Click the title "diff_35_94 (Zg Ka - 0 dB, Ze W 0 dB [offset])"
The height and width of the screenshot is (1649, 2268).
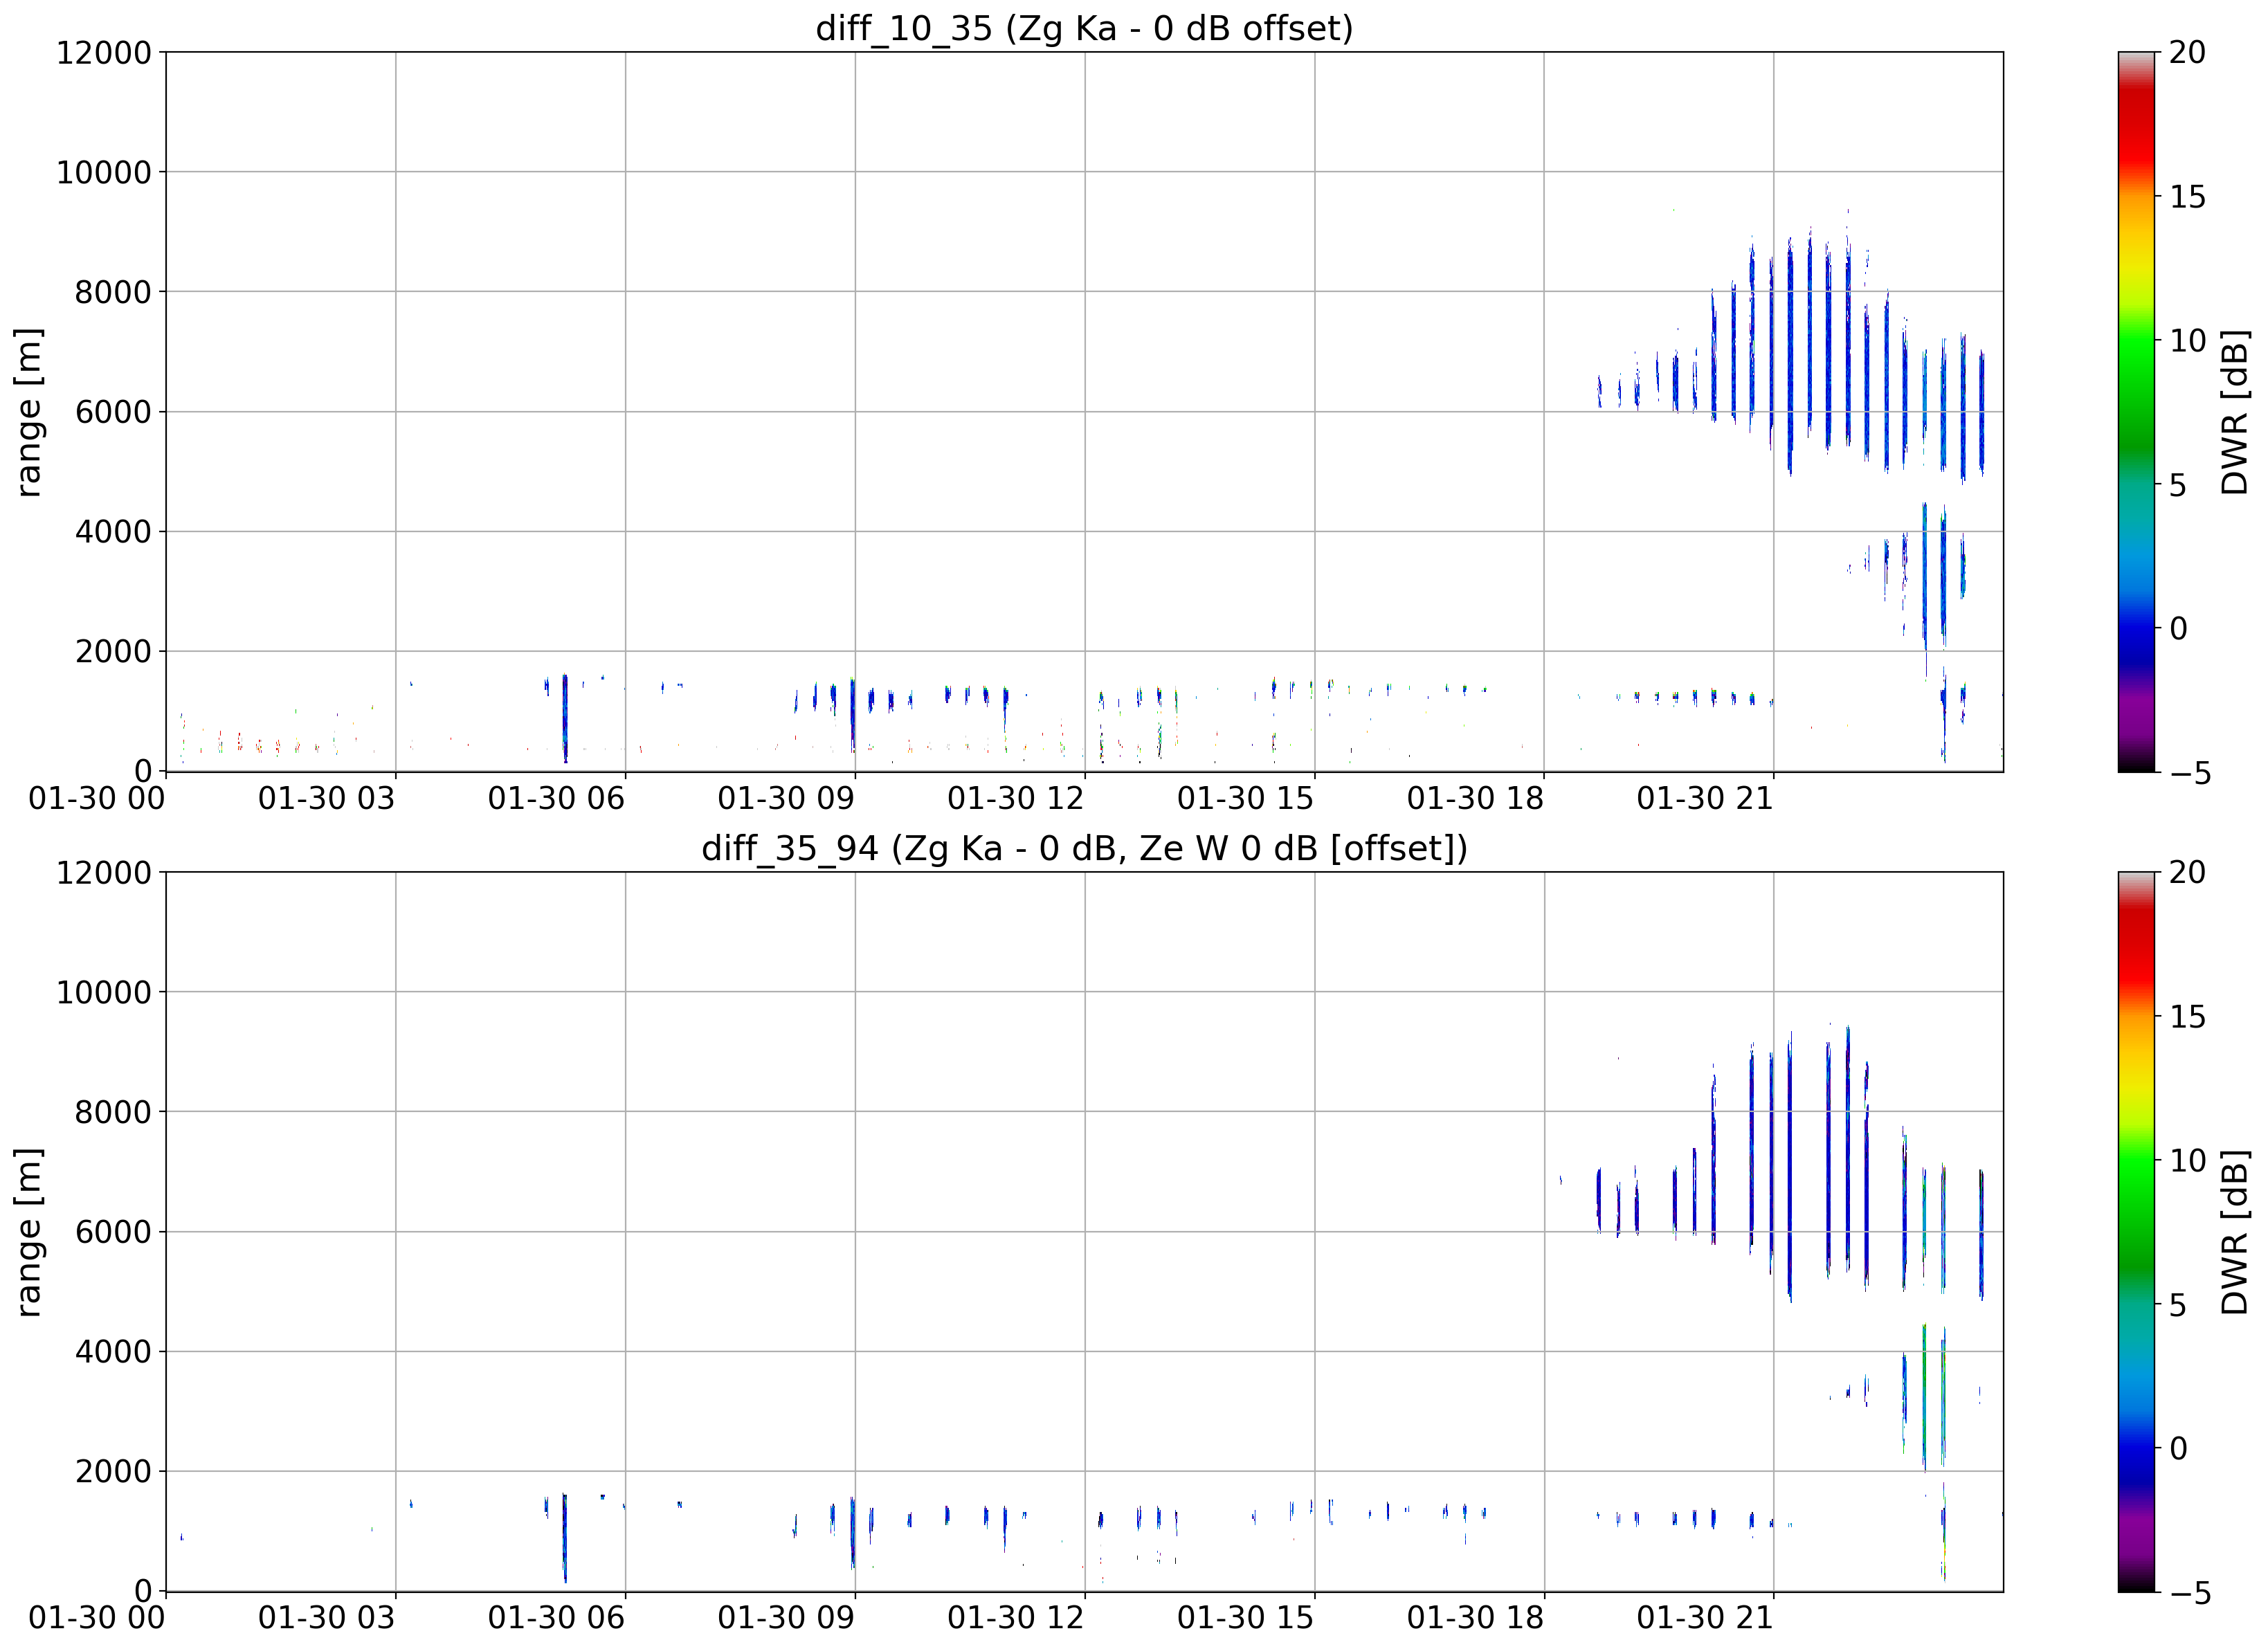pyautogui.click(x=1084, y=848)
